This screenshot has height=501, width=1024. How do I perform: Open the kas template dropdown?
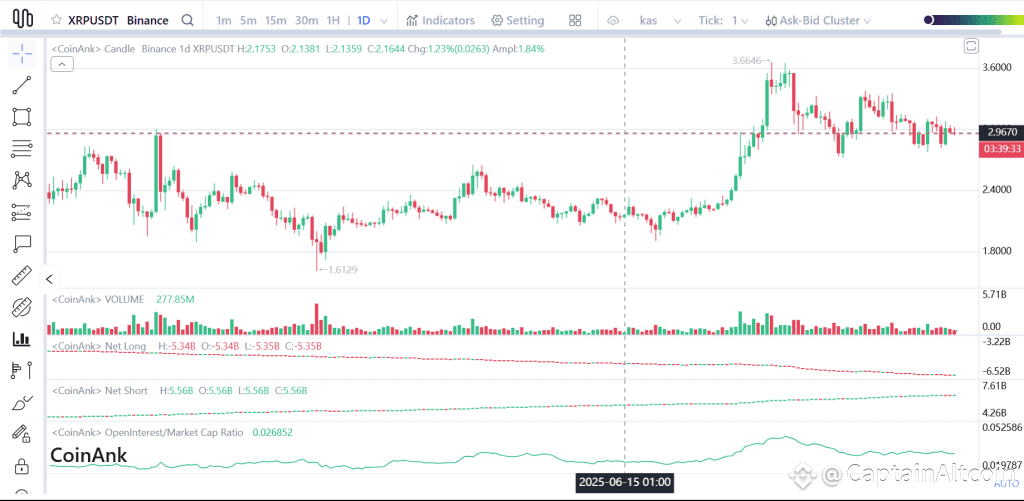660,20
